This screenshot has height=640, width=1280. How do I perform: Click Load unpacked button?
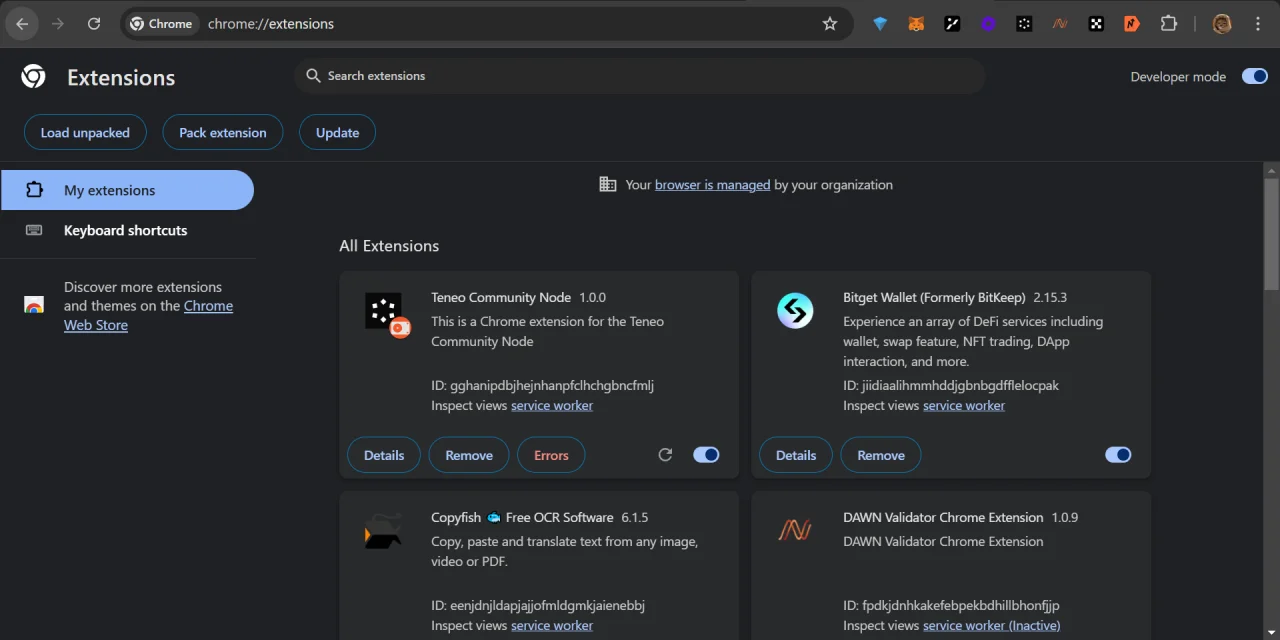85,132
